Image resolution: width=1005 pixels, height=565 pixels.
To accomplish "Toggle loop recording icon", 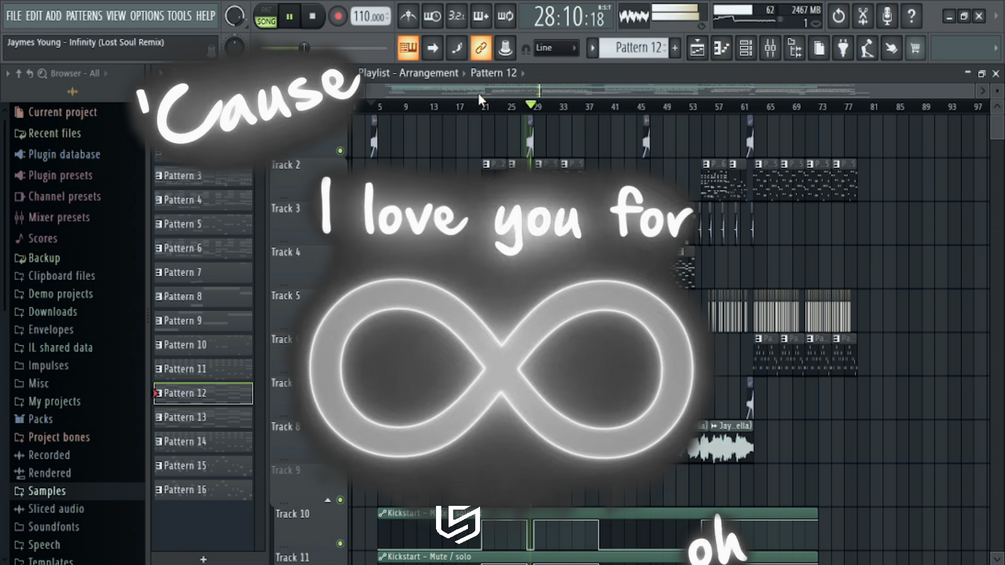I will coord(505,16).
